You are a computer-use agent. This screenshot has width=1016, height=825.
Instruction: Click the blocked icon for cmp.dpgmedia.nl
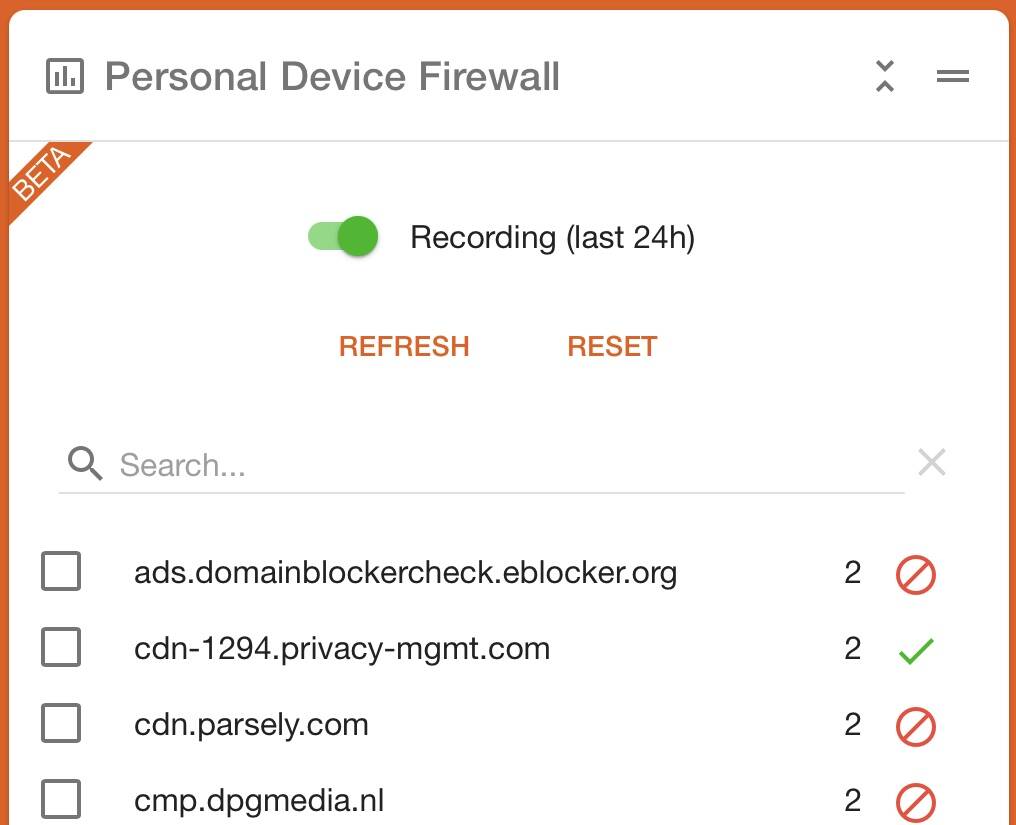pyautogui.click(x=916, y=802)
